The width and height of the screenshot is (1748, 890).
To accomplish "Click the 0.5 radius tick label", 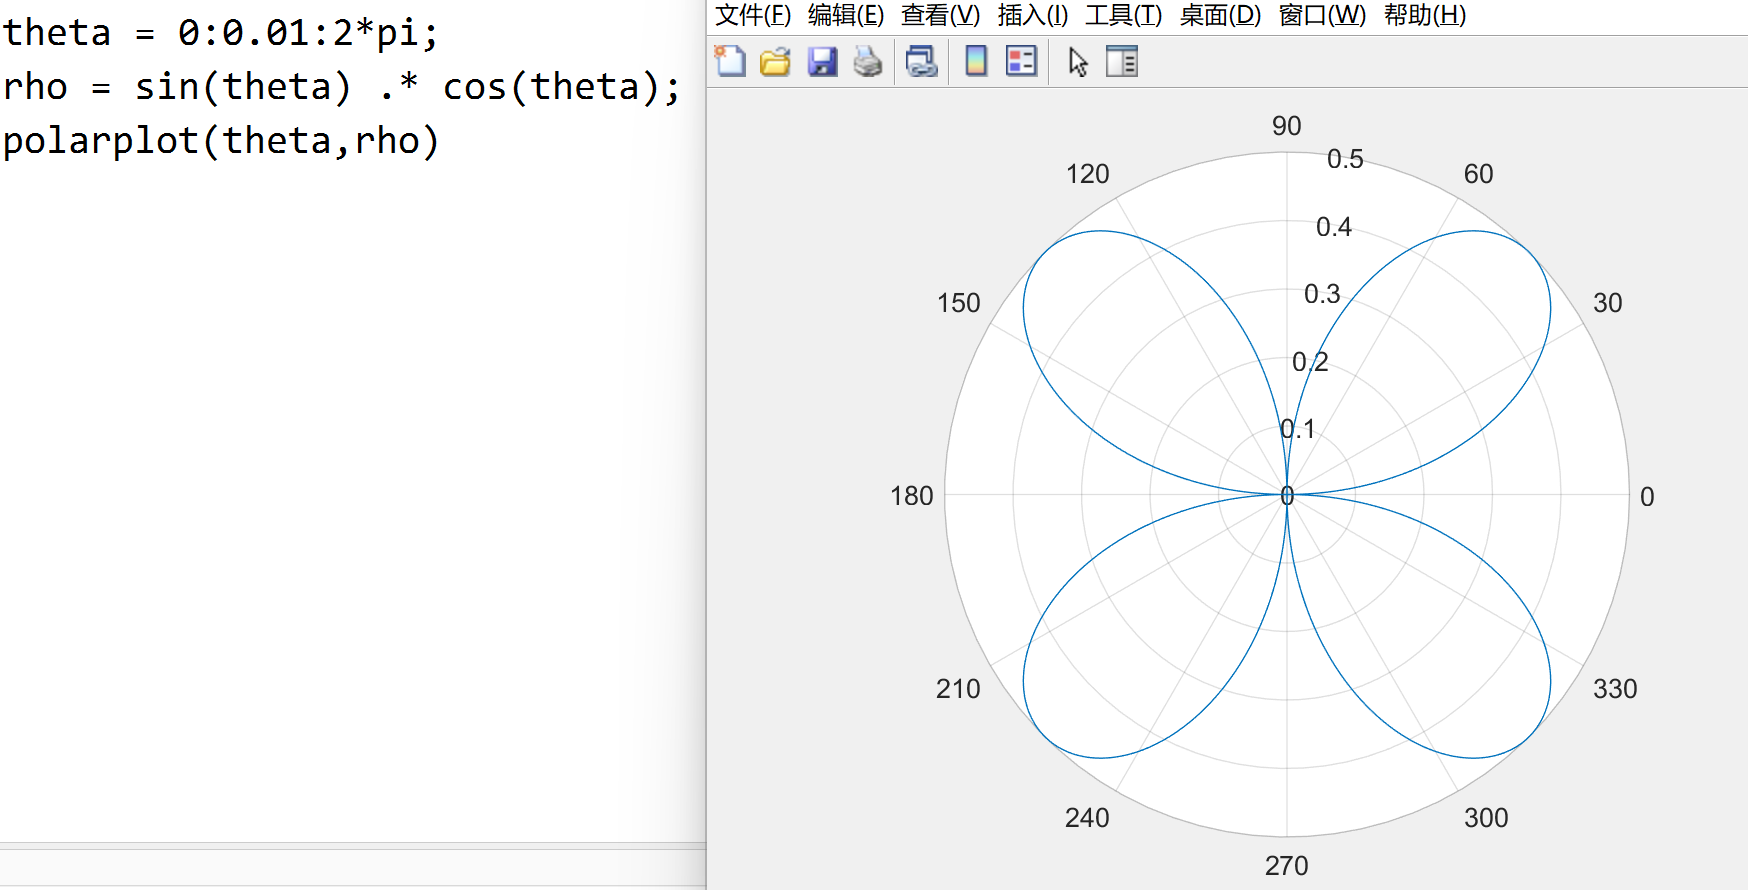I will click(1345, 159).
